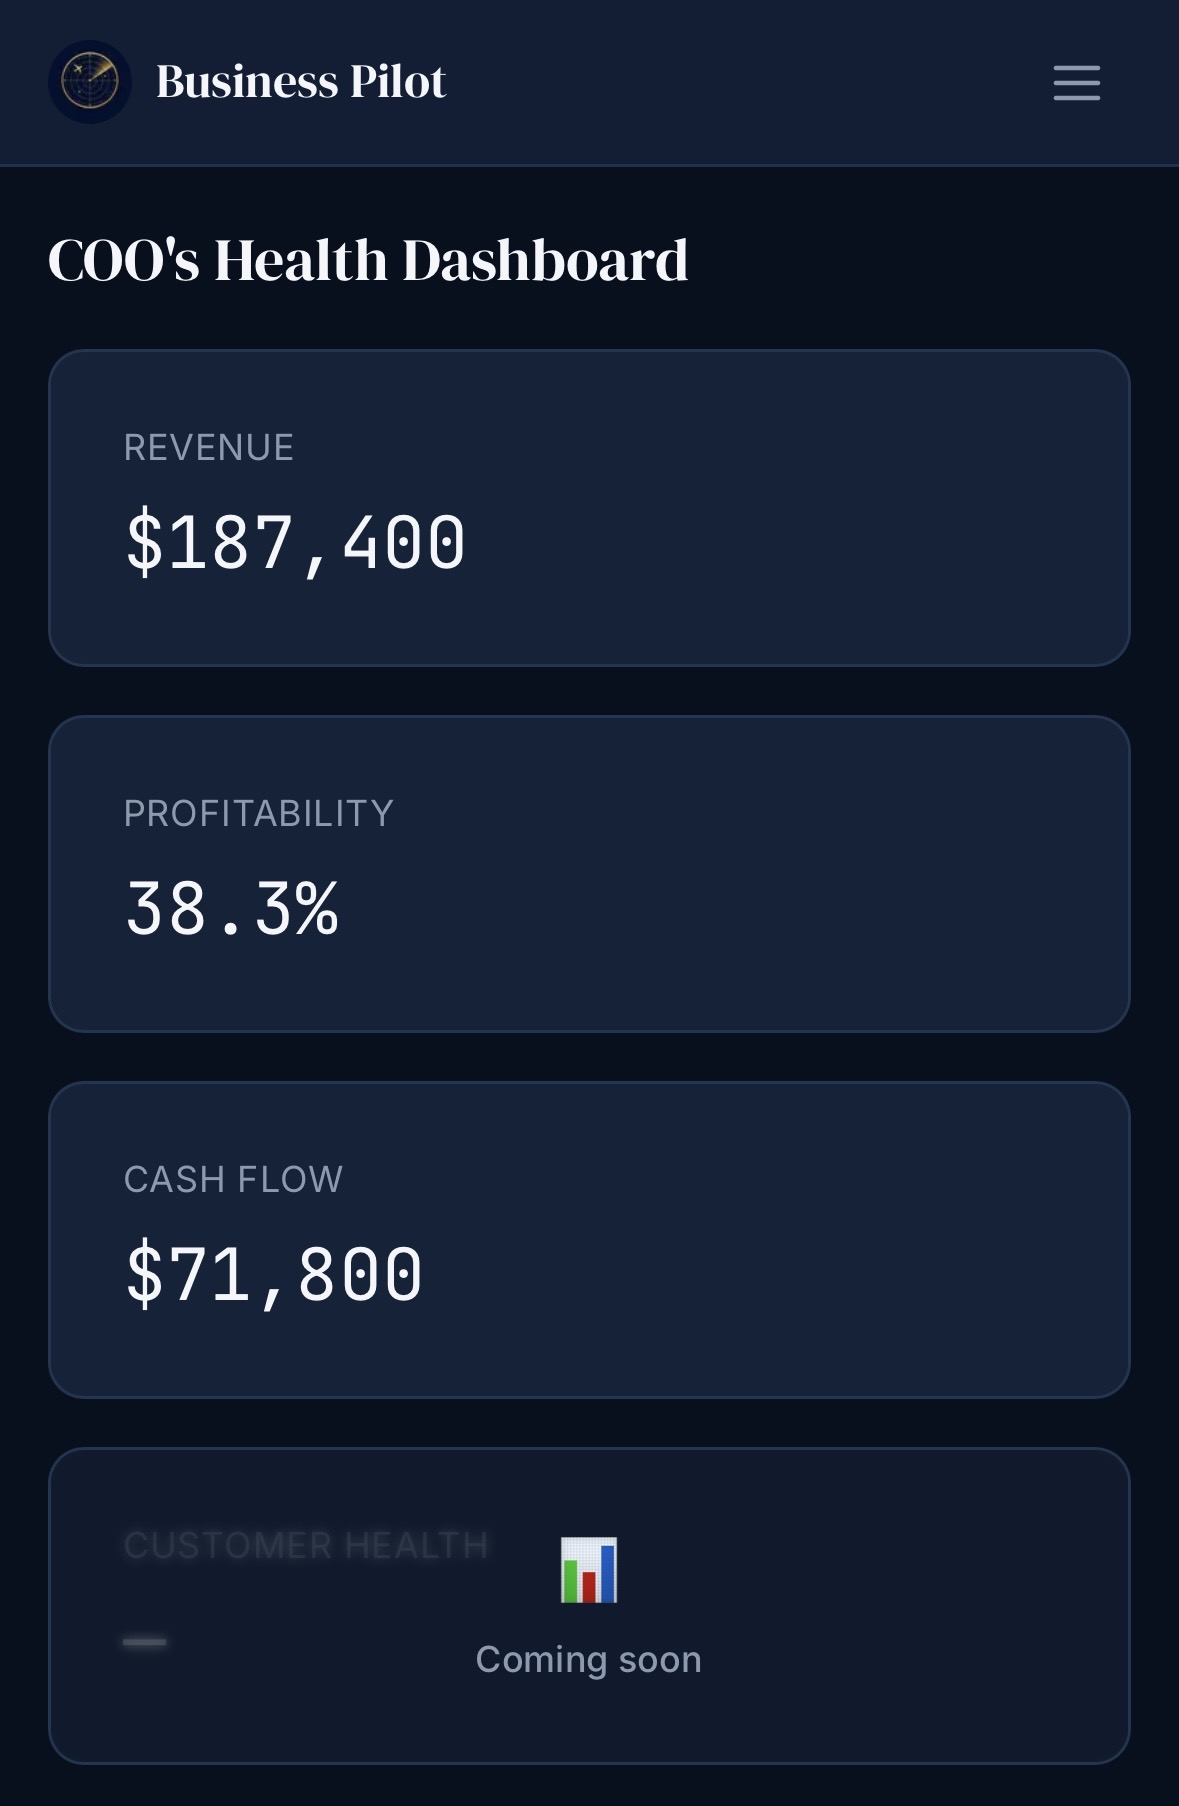Click the COO's Health Dashboard heading
This screenshot has width=1179, height=1806.
(368, 261)
